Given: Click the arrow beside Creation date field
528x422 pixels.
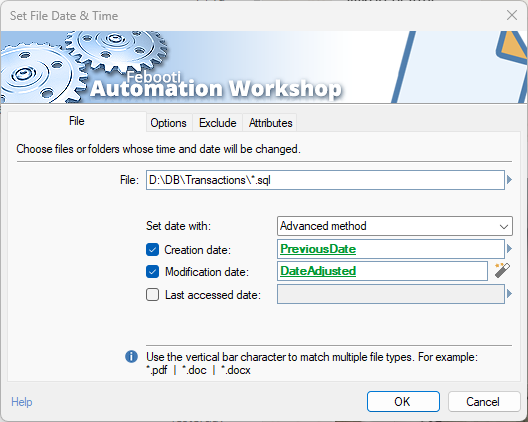Looking at the screenshot, I should 509,249.
